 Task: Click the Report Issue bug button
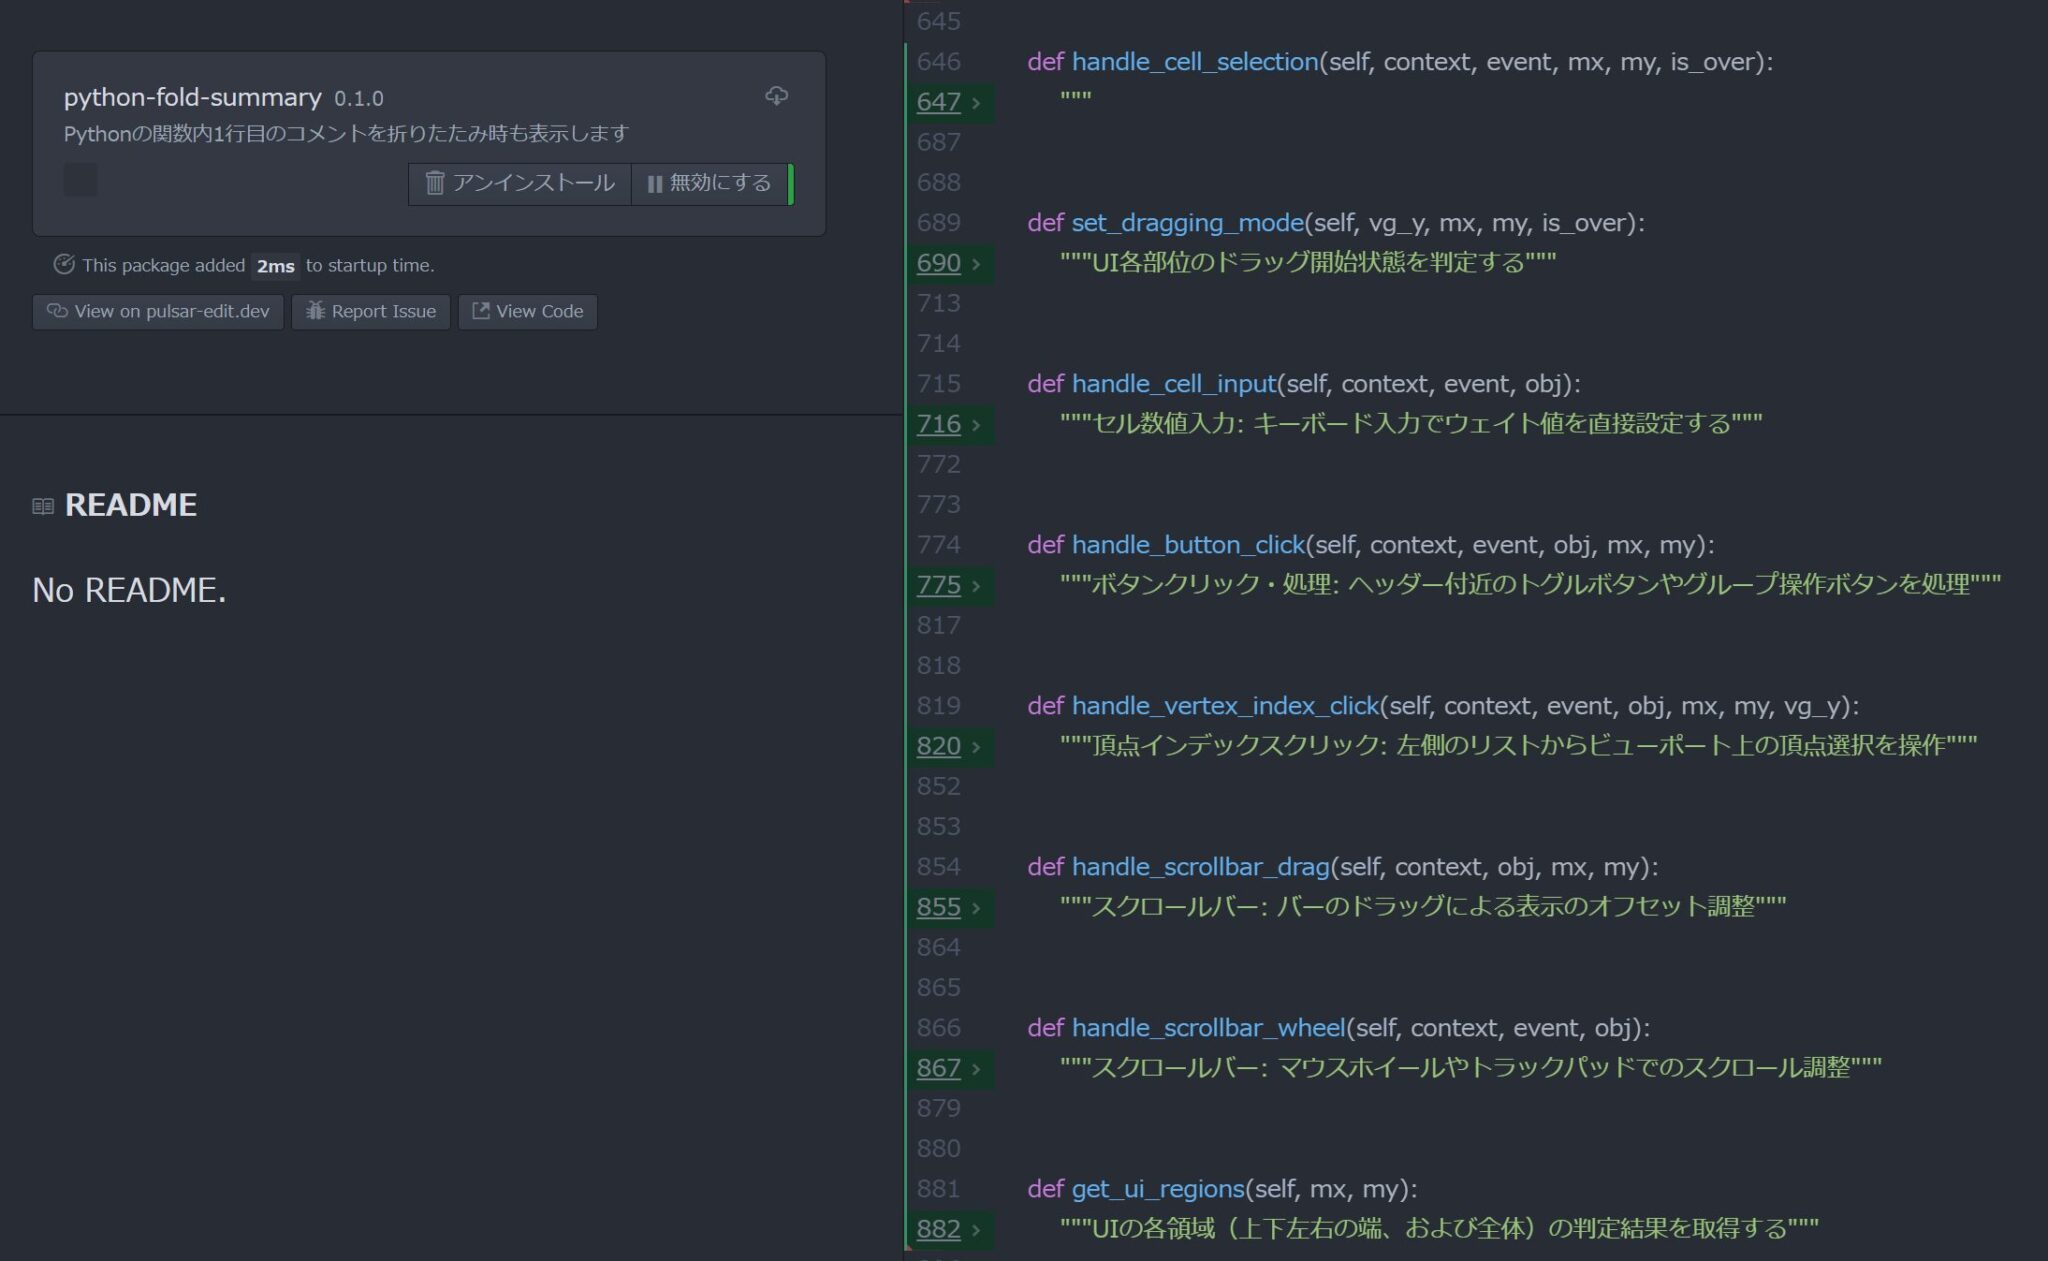click(x=371, y=311)
